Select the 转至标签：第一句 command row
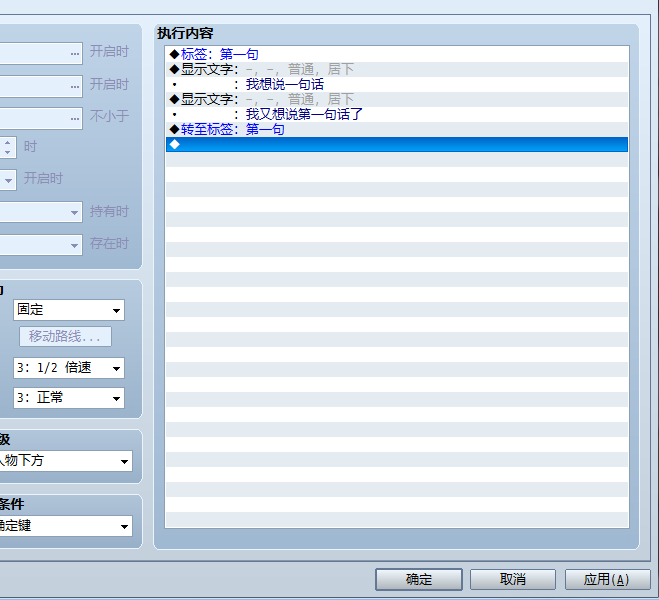The image size is (659, 600). 397,129
